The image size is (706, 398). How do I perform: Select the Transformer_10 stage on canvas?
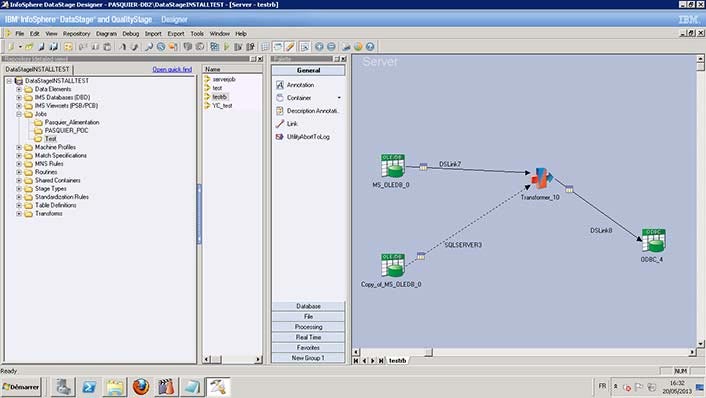[542, 178]
